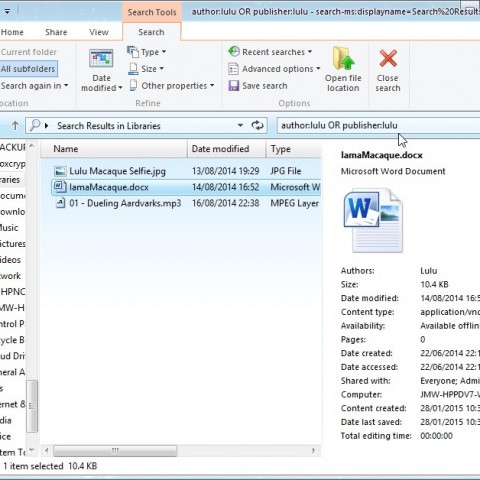Select Libraries in the navigation pane

click(x=10, y=180)
